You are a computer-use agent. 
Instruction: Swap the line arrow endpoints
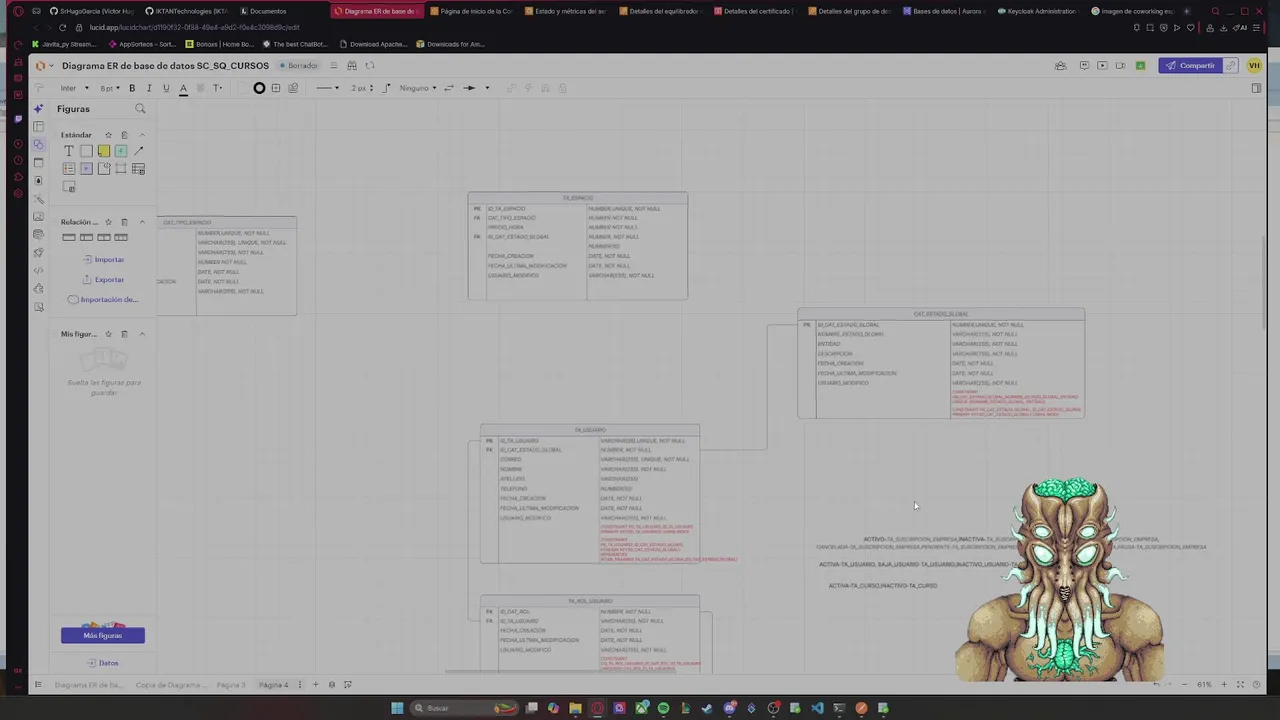click(x=449, y=88)
